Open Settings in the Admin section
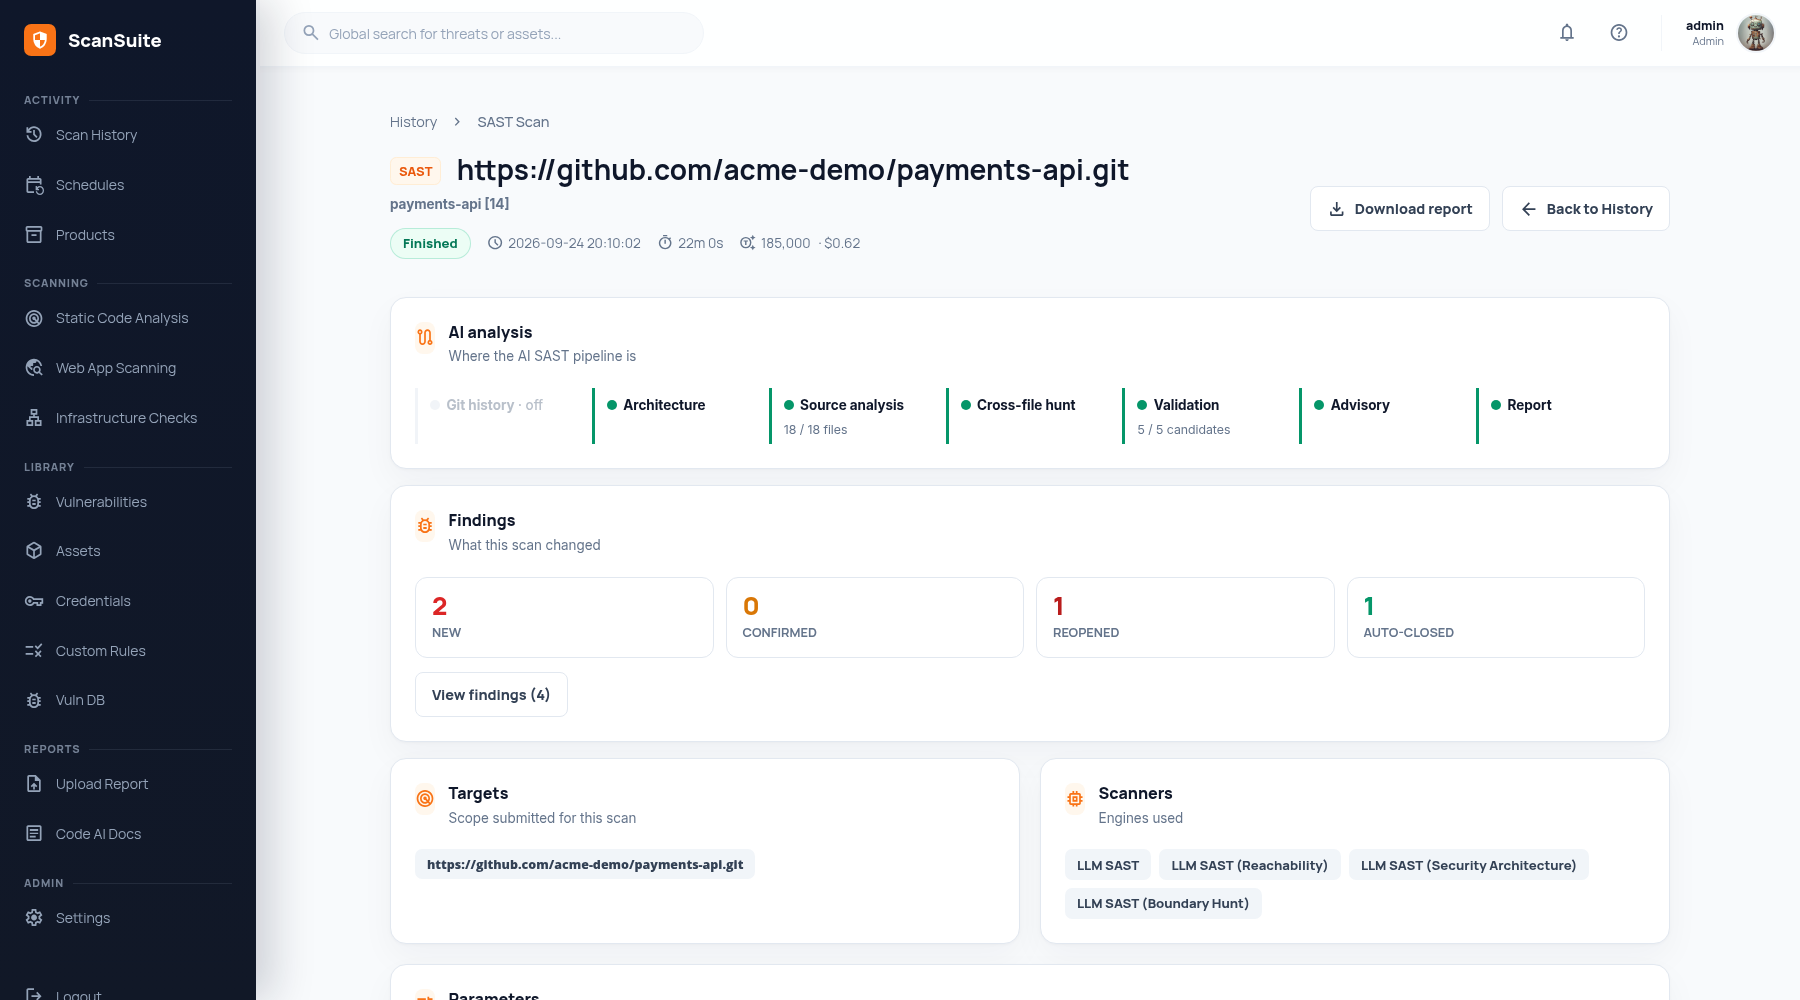This screenshot has width=1800, height=1000. [128, 918]
